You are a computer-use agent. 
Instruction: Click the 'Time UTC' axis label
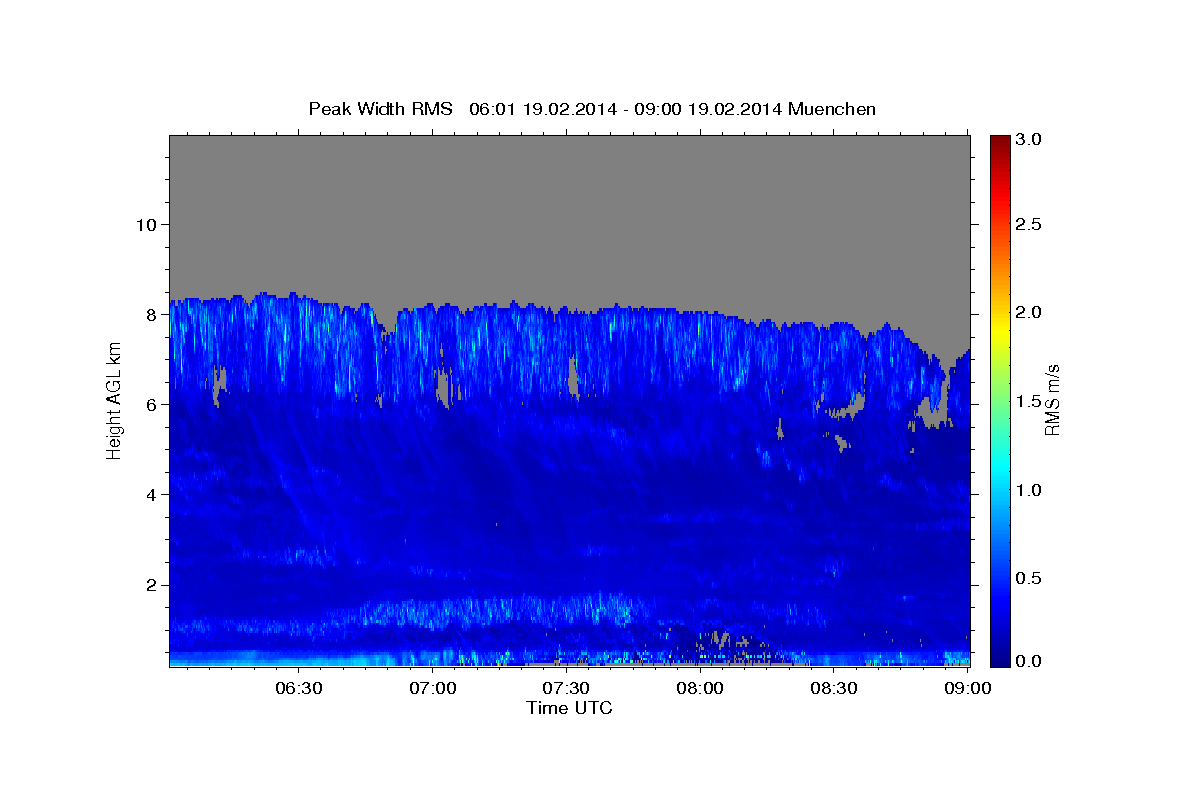569,708
